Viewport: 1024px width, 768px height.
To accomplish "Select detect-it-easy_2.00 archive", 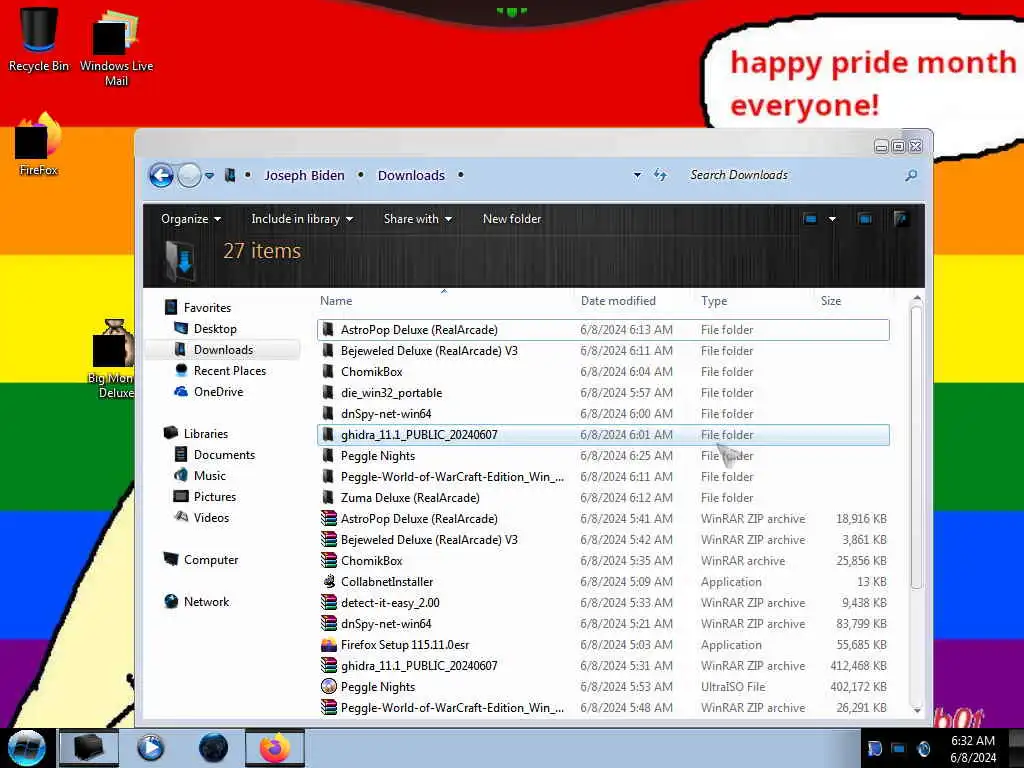I will (390, 603).
